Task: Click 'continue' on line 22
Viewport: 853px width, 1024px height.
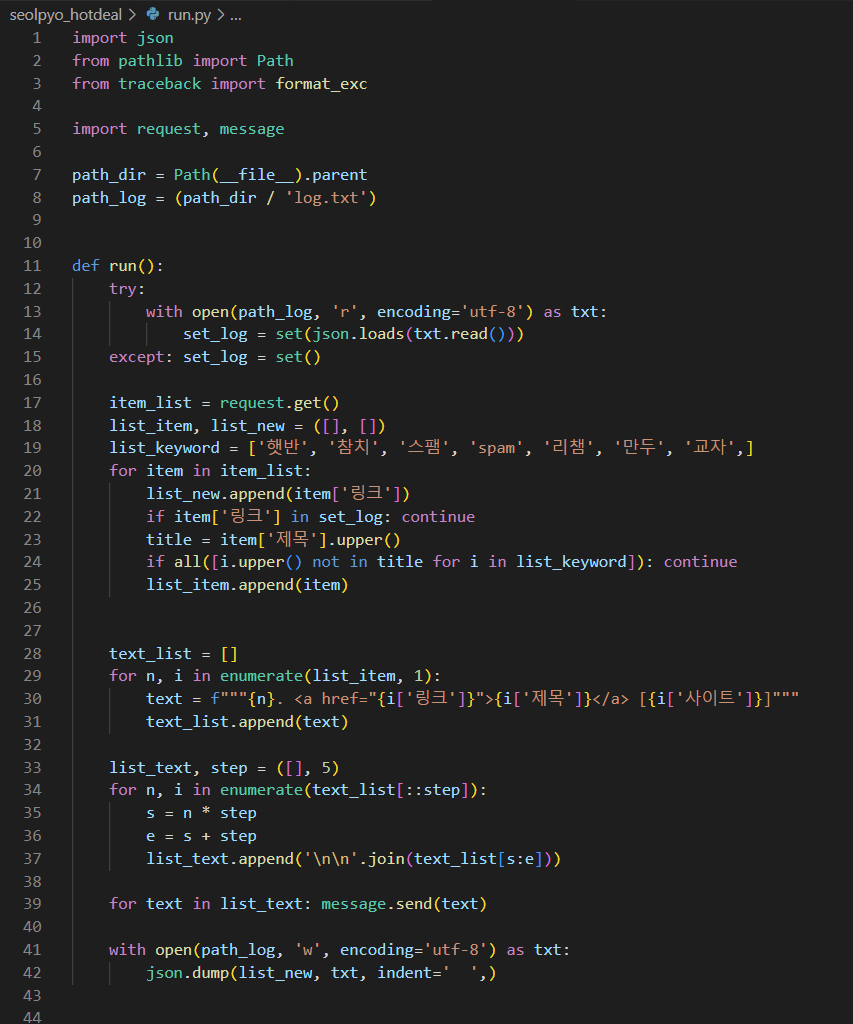Action: (x=438, y=517)
